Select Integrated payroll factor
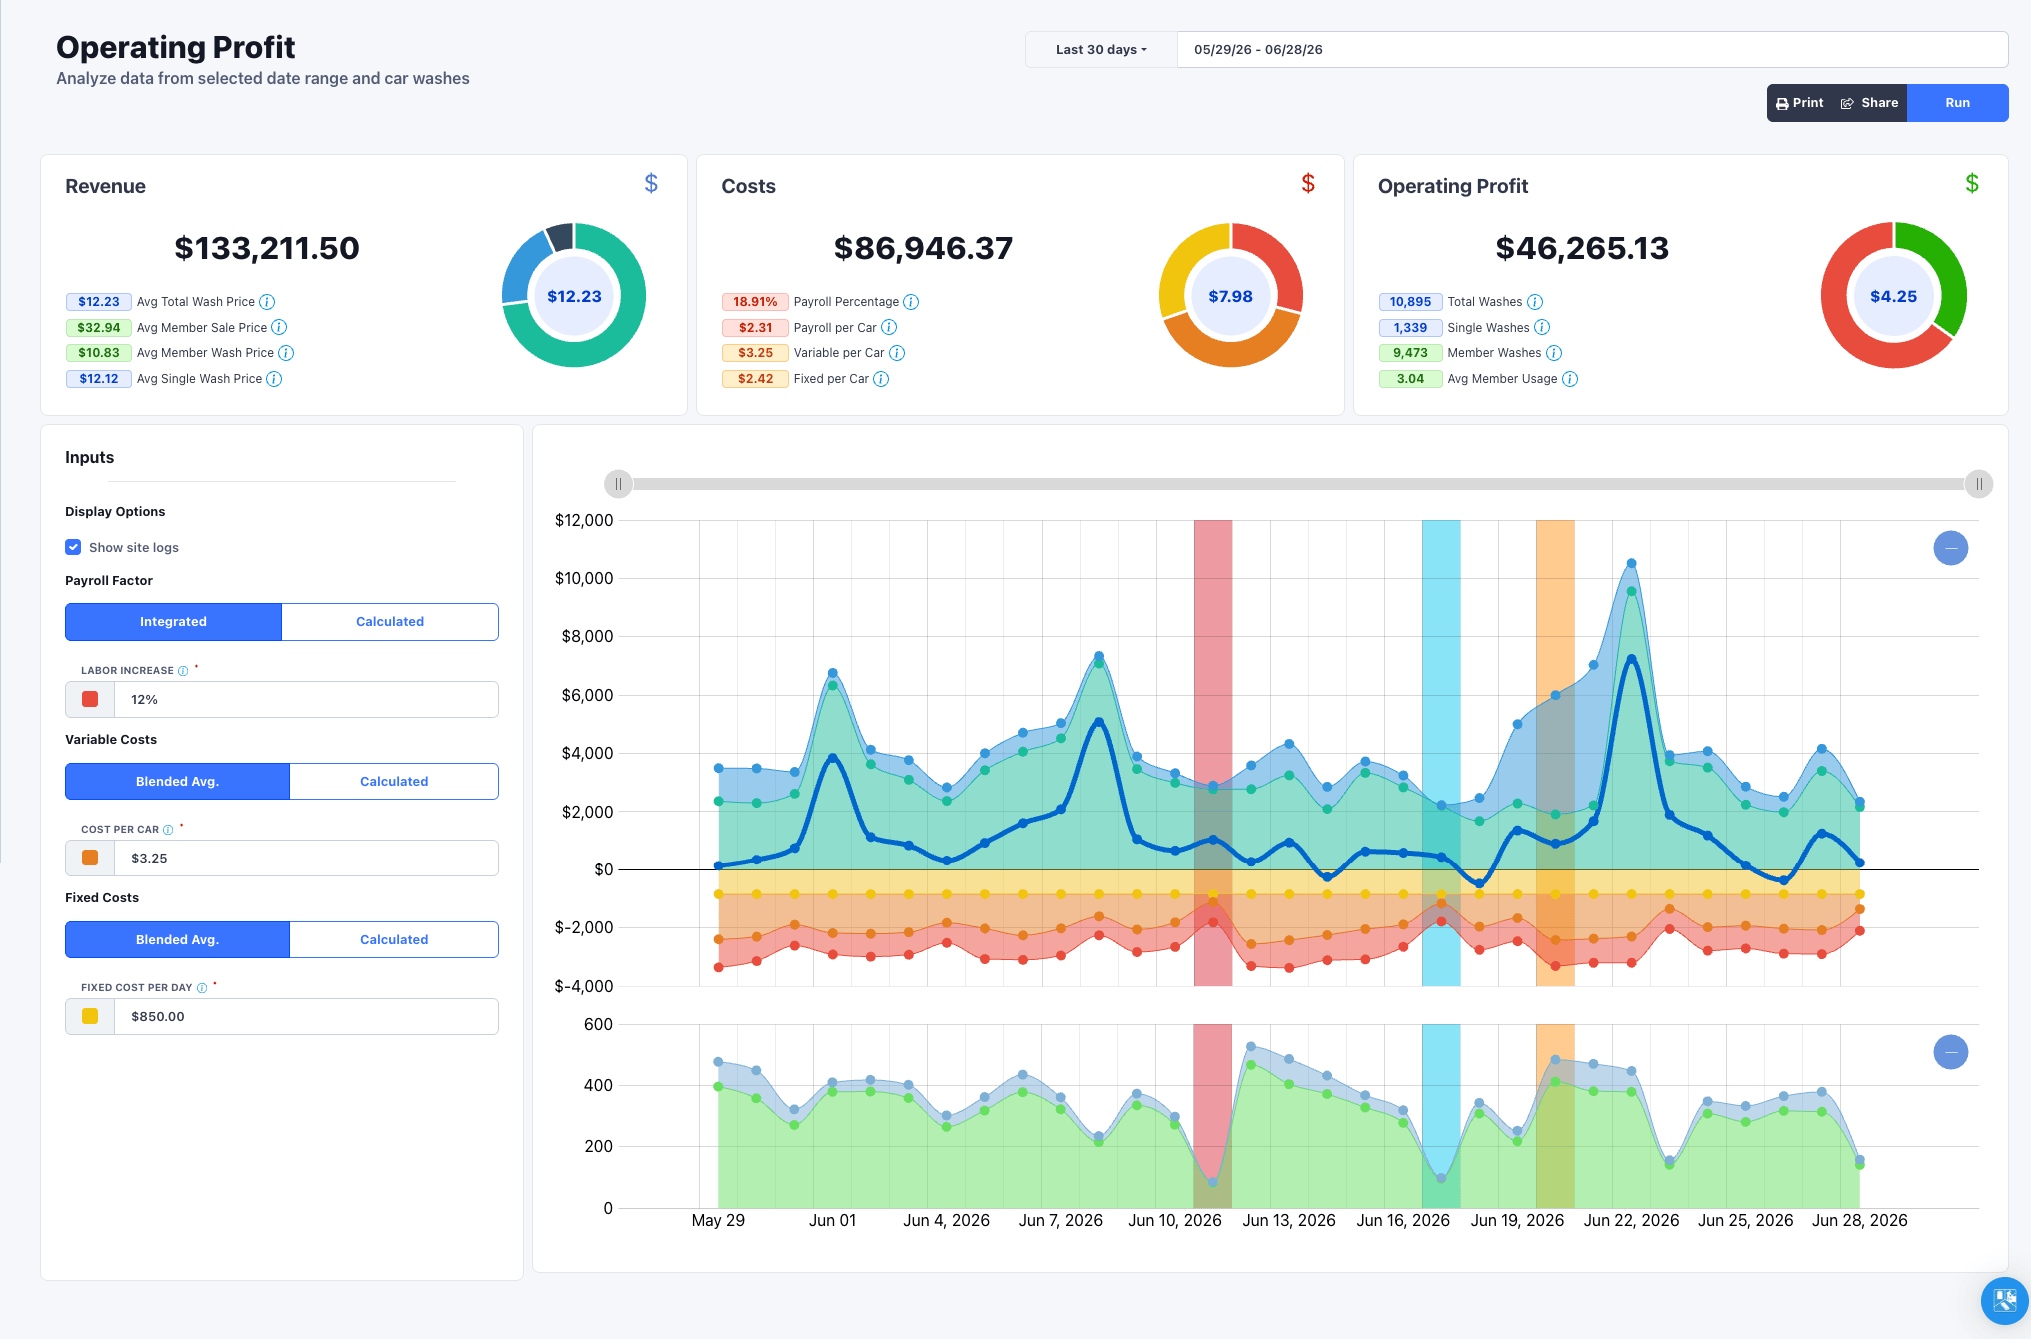Viewport: 2031px width, 1339px height. point(173,622)
